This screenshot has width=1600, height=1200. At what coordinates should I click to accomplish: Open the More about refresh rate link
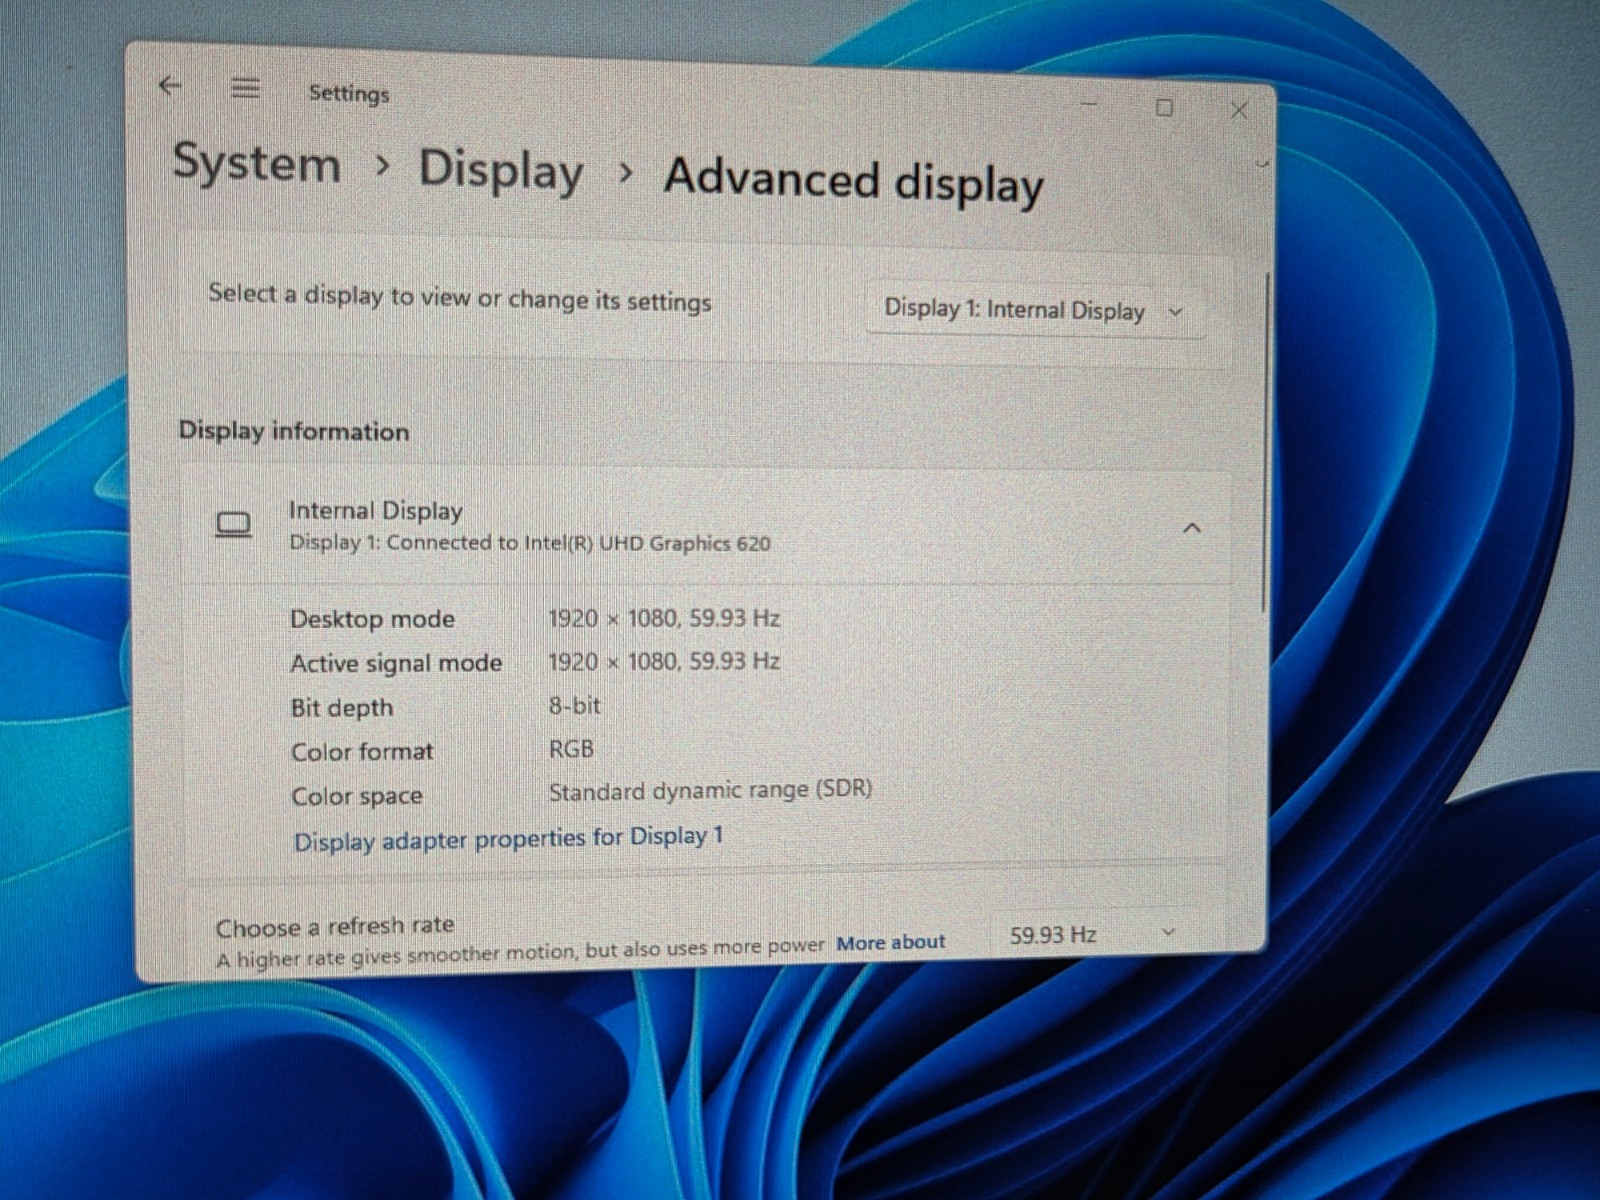coord(891,942)
